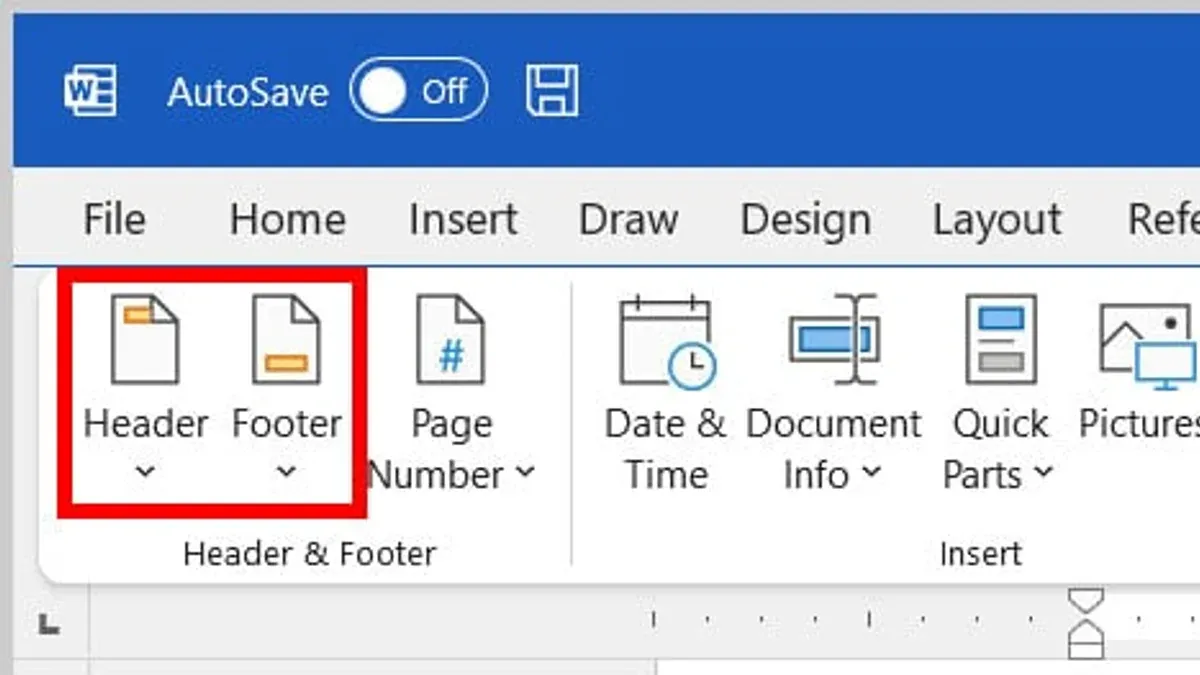Click the 'Header & Footer' group label
This screenshot has width=1200, height=675.
[x=310, y=553]
